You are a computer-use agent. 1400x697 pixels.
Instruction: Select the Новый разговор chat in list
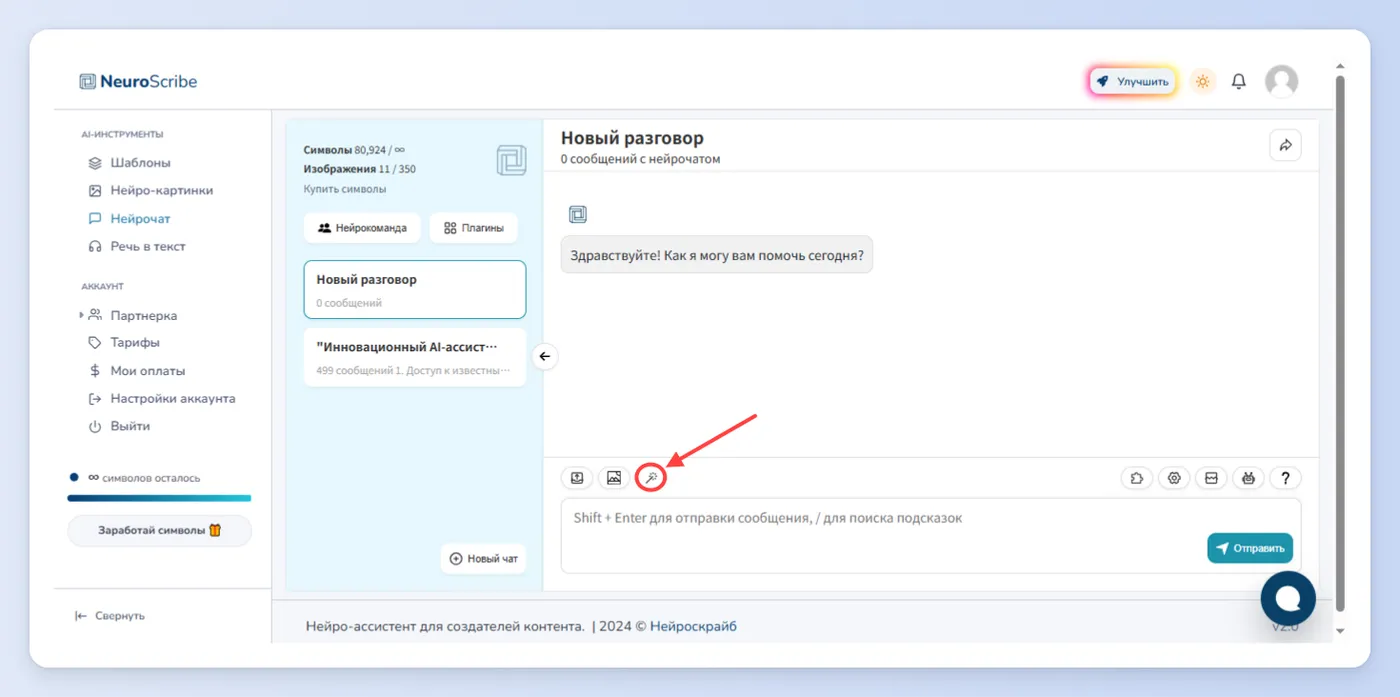[415, 290]
